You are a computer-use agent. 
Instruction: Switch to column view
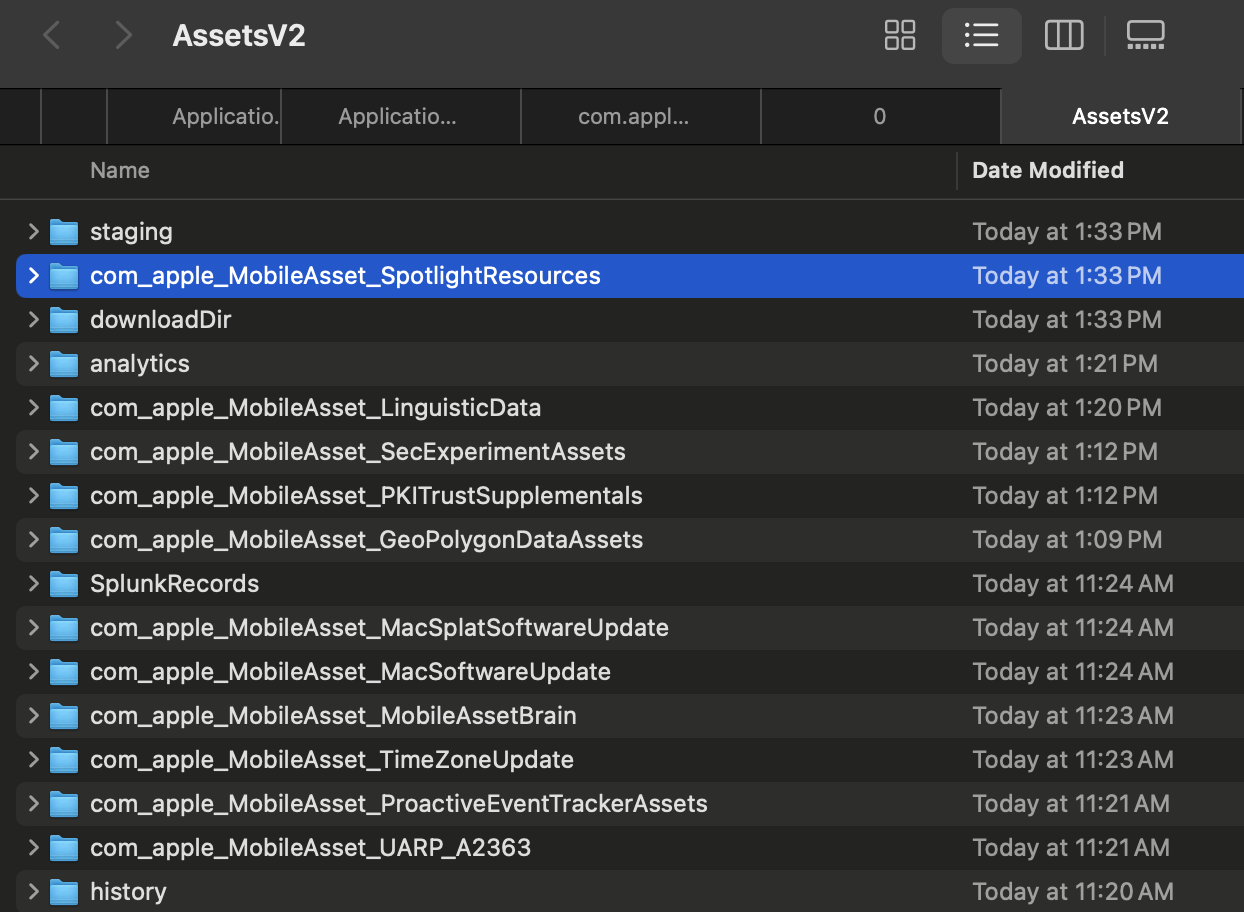pos(1064,36)
